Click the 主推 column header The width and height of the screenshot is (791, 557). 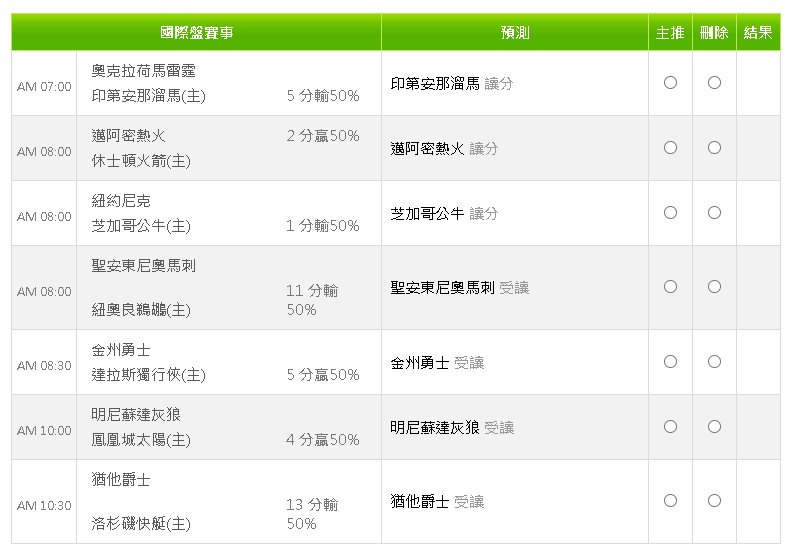click(670, 33)
